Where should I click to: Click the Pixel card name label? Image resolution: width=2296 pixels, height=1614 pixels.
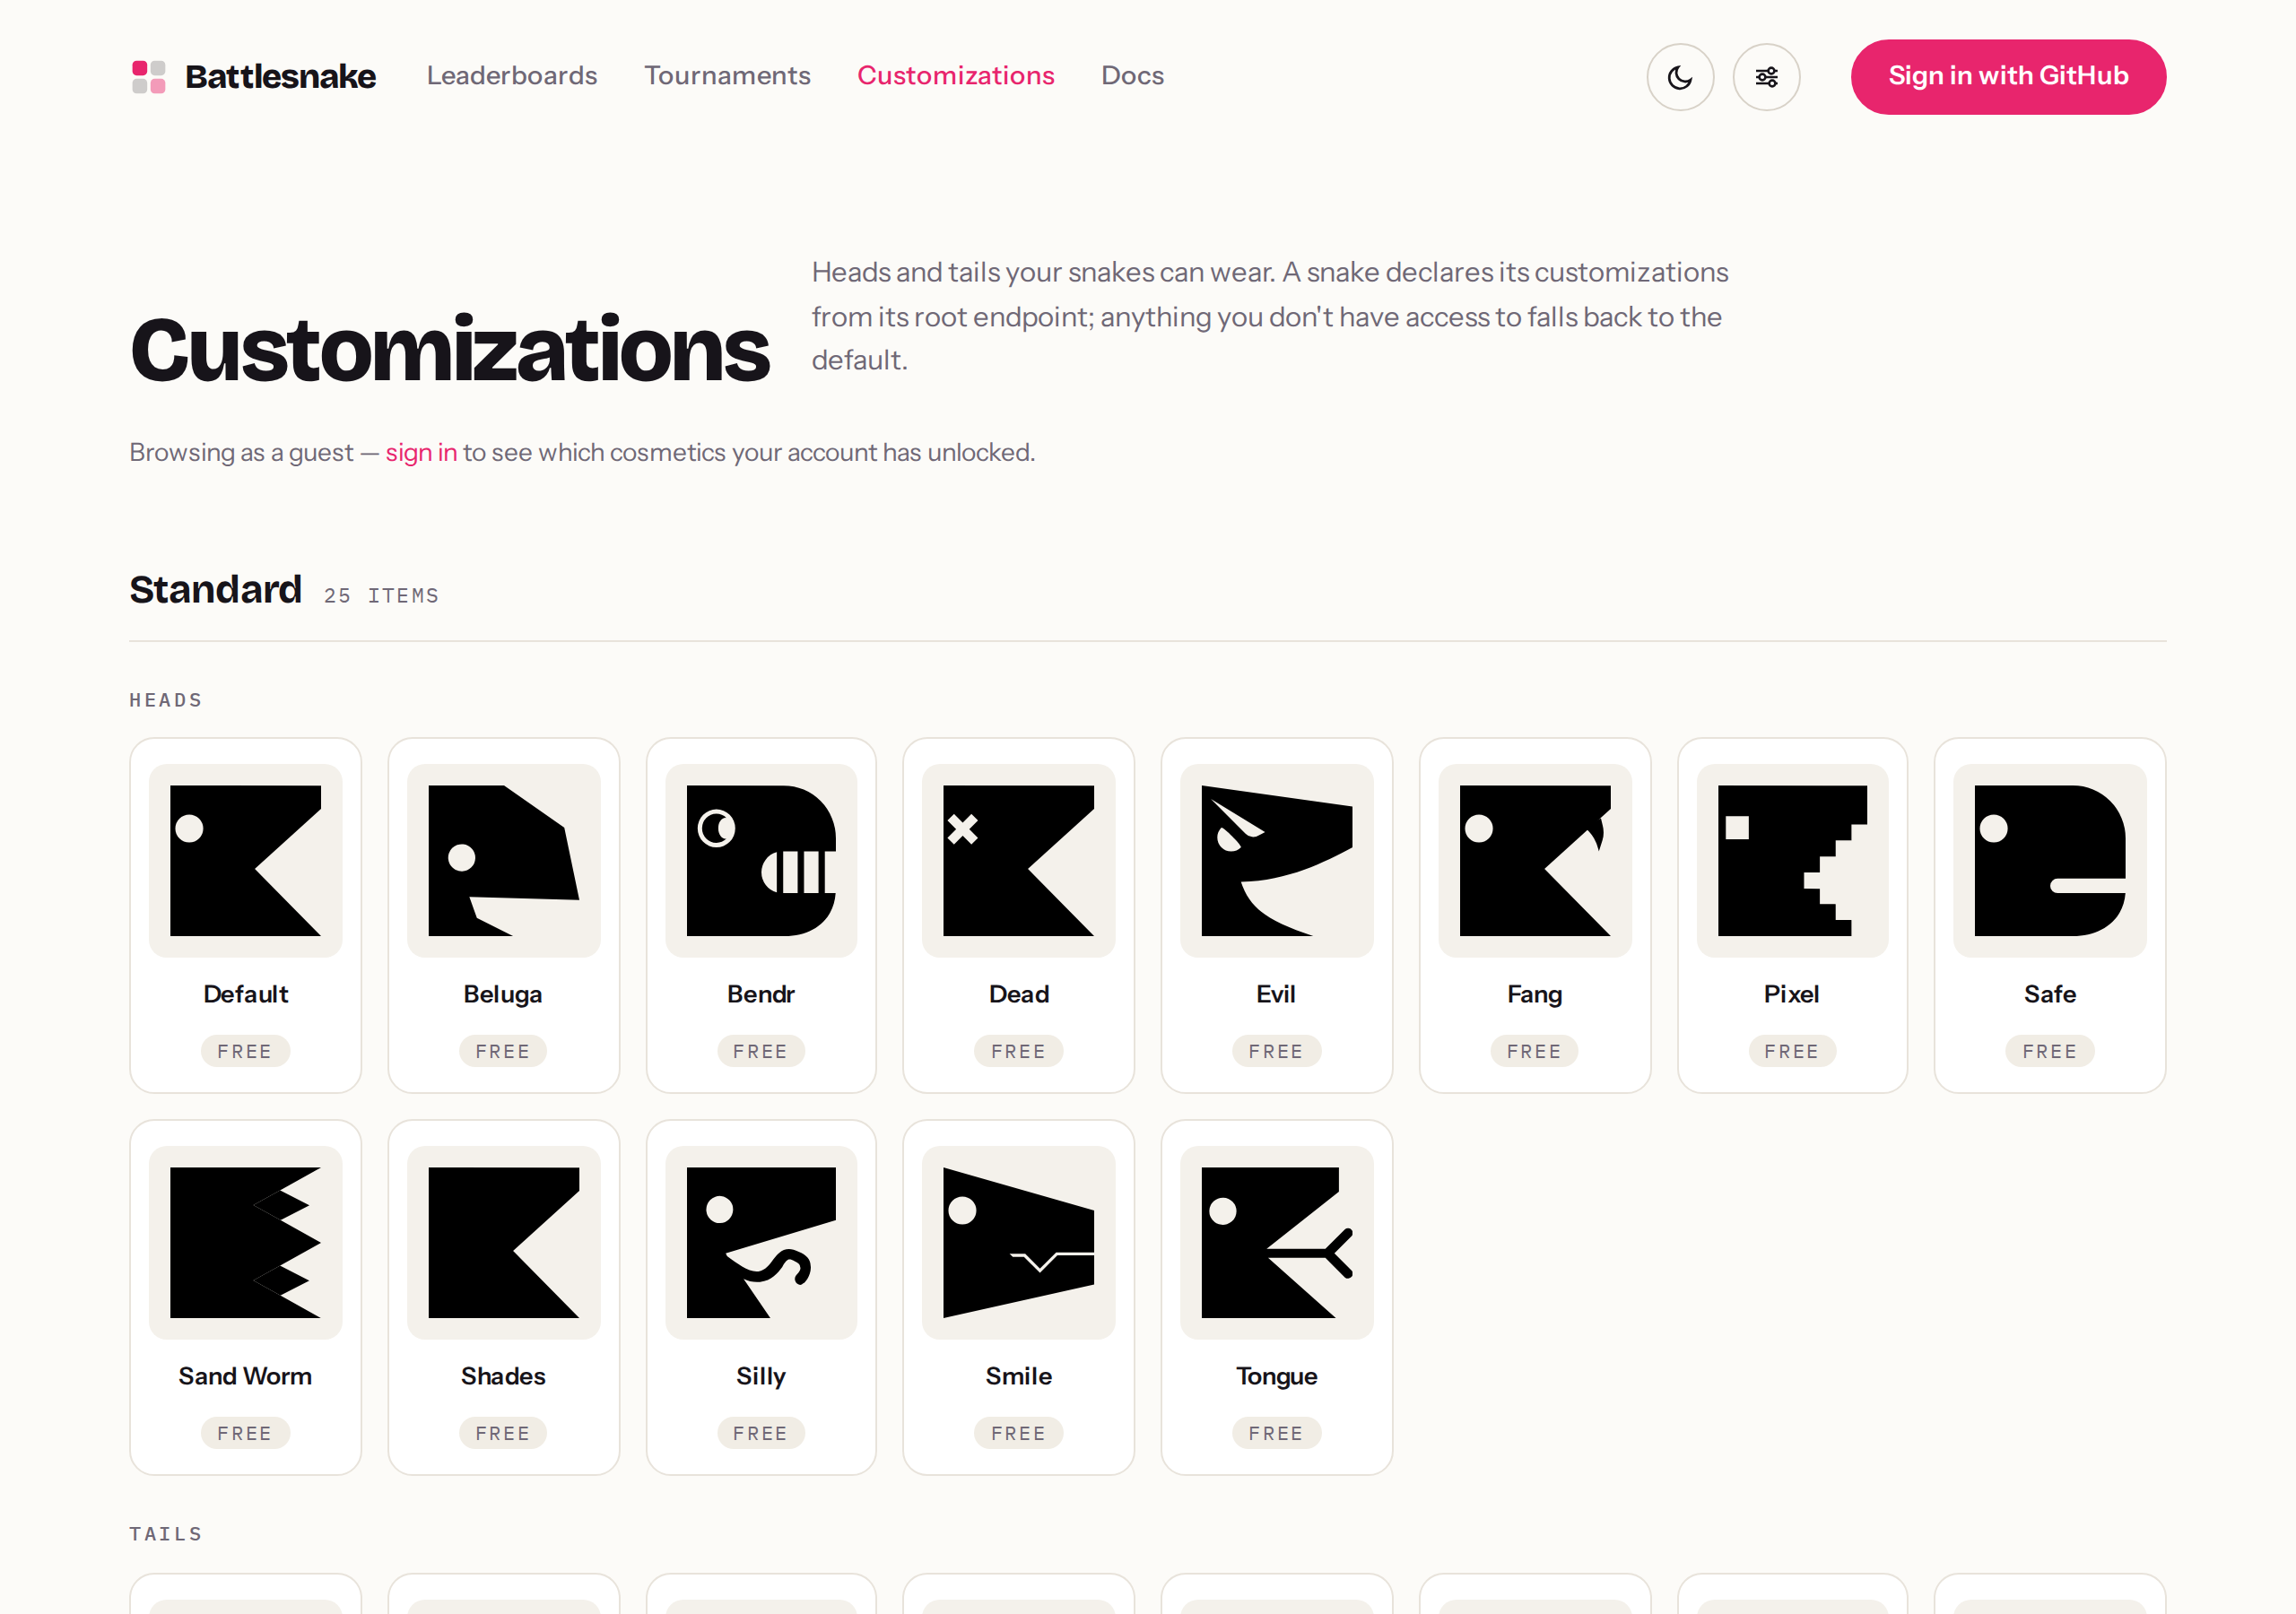(1792, 994)
